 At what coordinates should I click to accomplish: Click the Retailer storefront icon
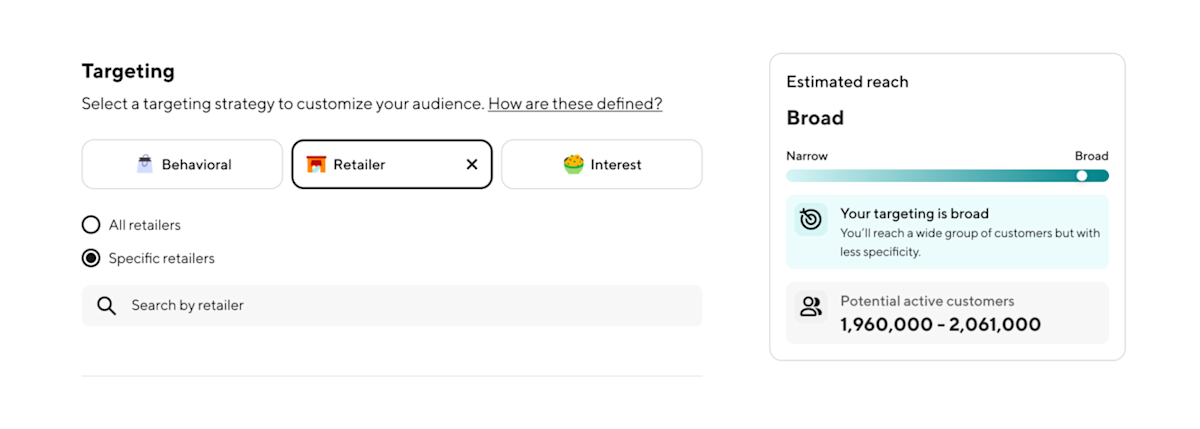[x=316, y=164]
